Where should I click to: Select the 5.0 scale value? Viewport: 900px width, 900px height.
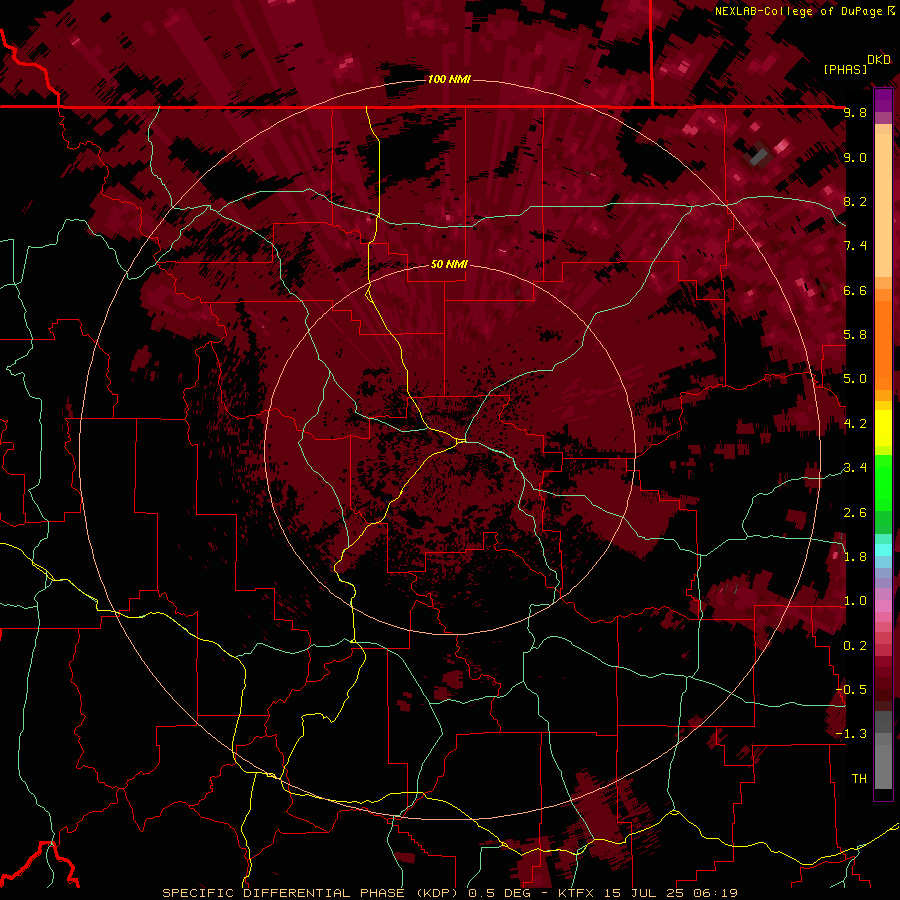855,379
